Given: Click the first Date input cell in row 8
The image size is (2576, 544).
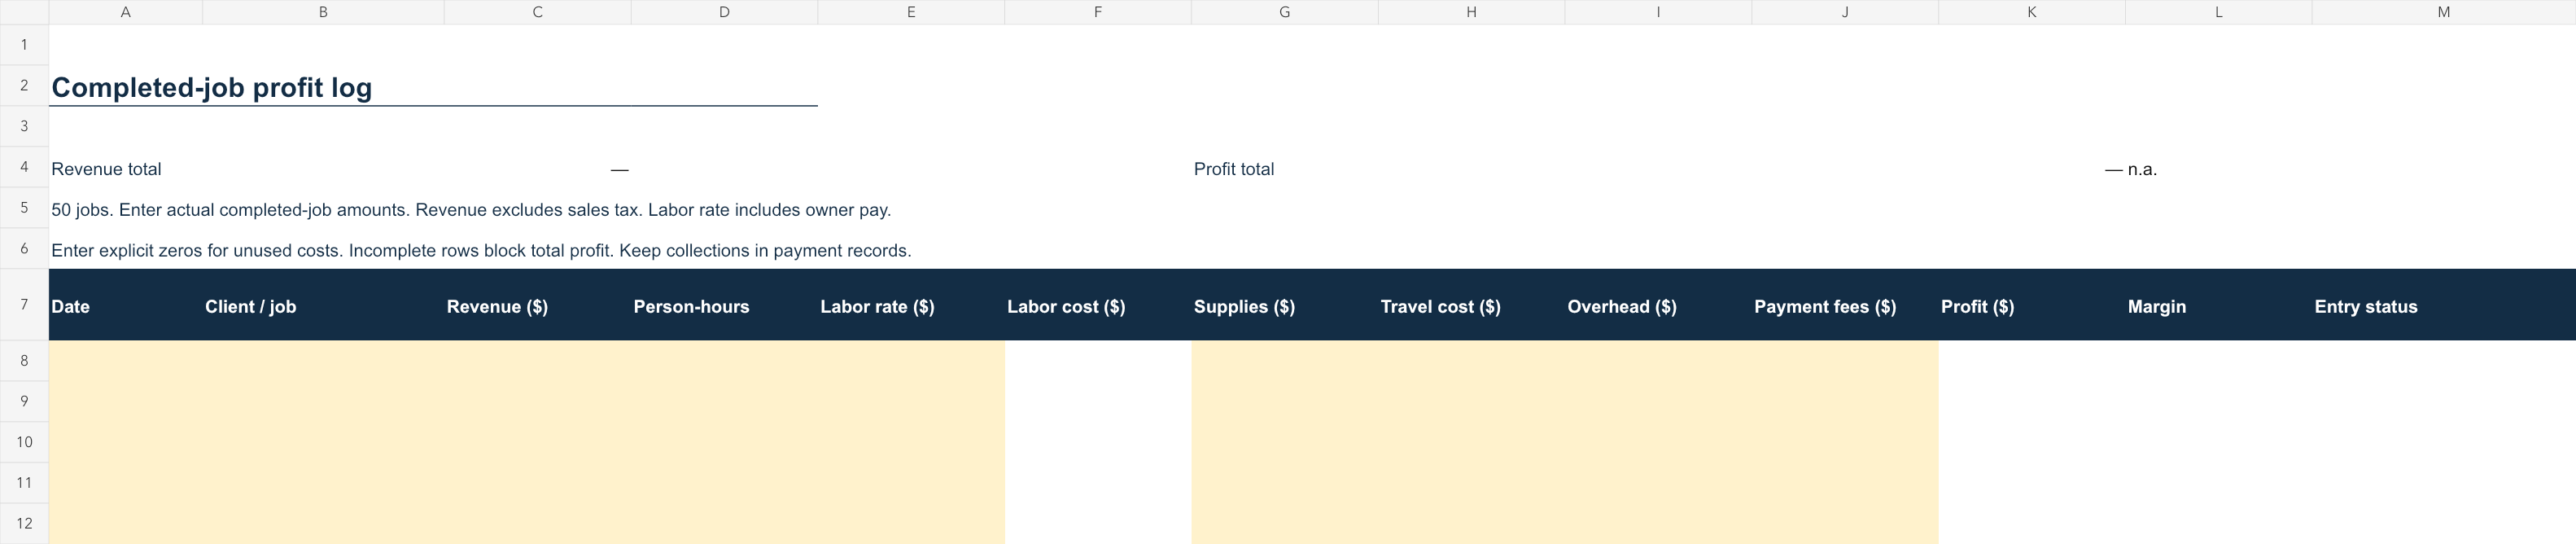Looking at the screenshot, I should [125, 360].
